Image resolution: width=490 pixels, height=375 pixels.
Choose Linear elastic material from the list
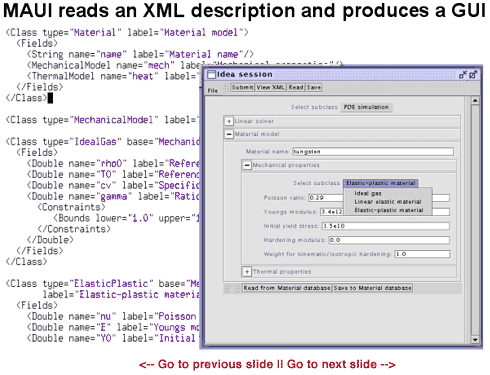[388, 202]
